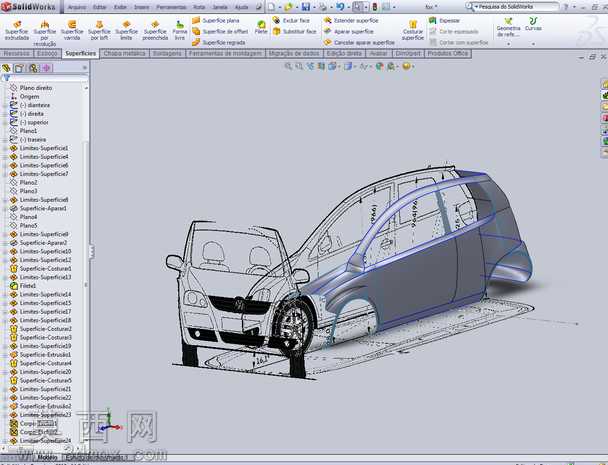
Task: Click the Open document icon
Action: click(x=288, y=7)
